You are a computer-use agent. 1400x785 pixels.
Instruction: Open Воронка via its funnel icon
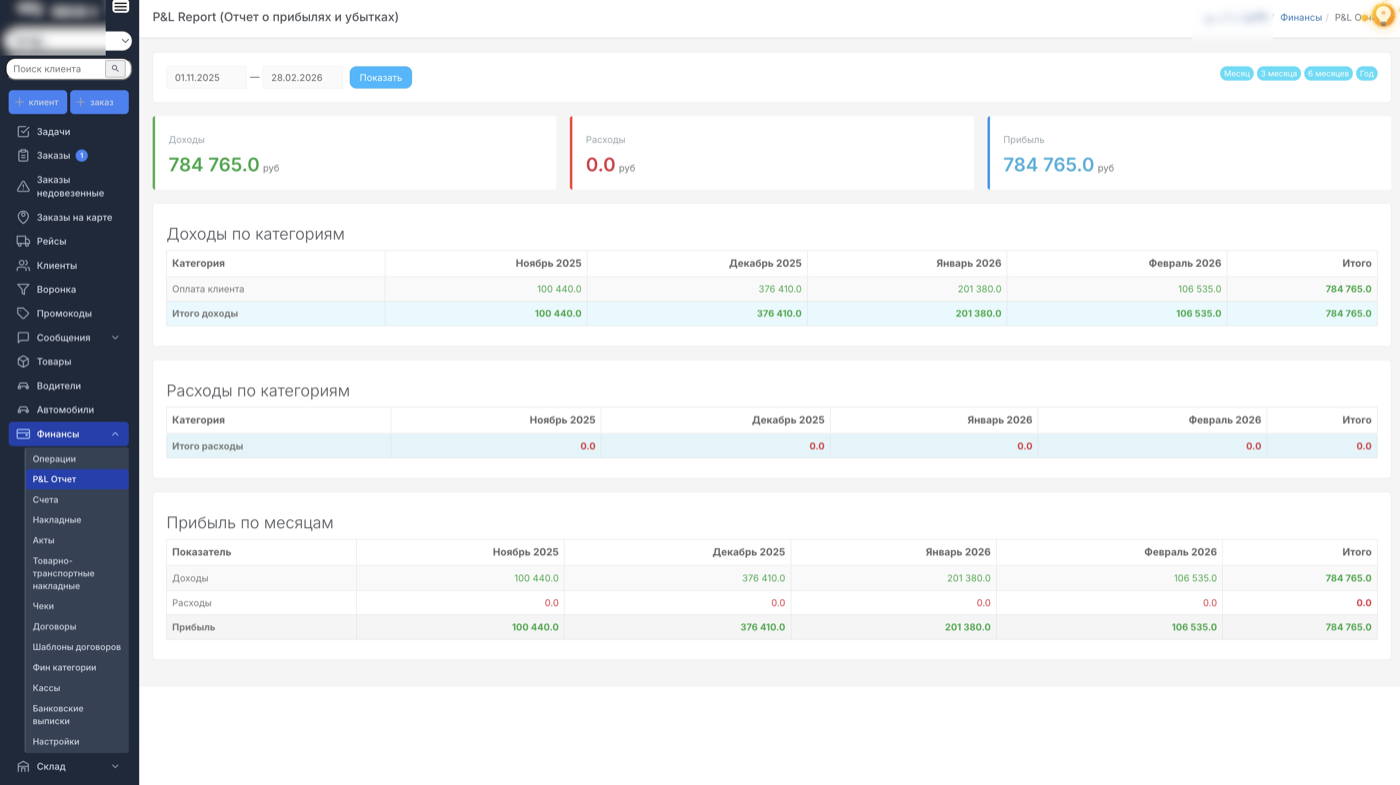22,288
